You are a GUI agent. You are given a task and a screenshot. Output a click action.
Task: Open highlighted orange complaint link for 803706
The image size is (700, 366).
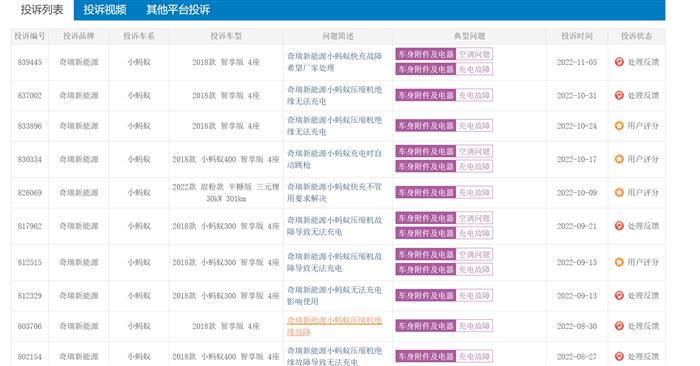(x=334, y=326)
